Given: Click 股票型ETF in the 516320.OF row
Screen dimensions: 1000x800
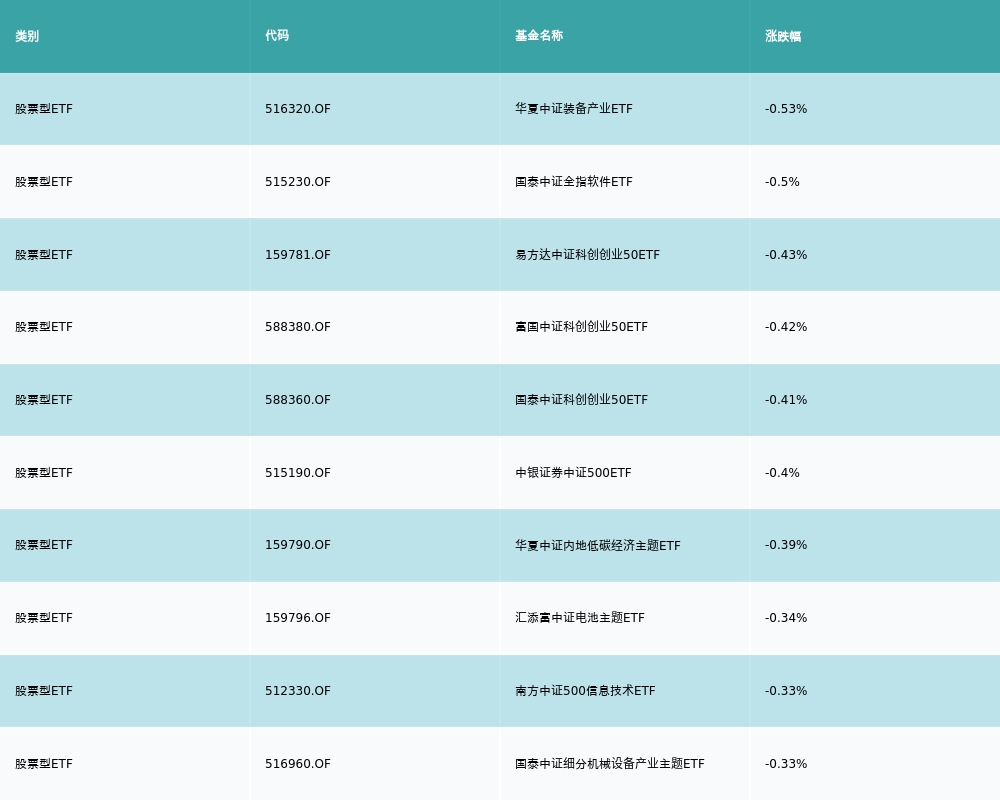Looking at the screenshot, I should [44, 109].
